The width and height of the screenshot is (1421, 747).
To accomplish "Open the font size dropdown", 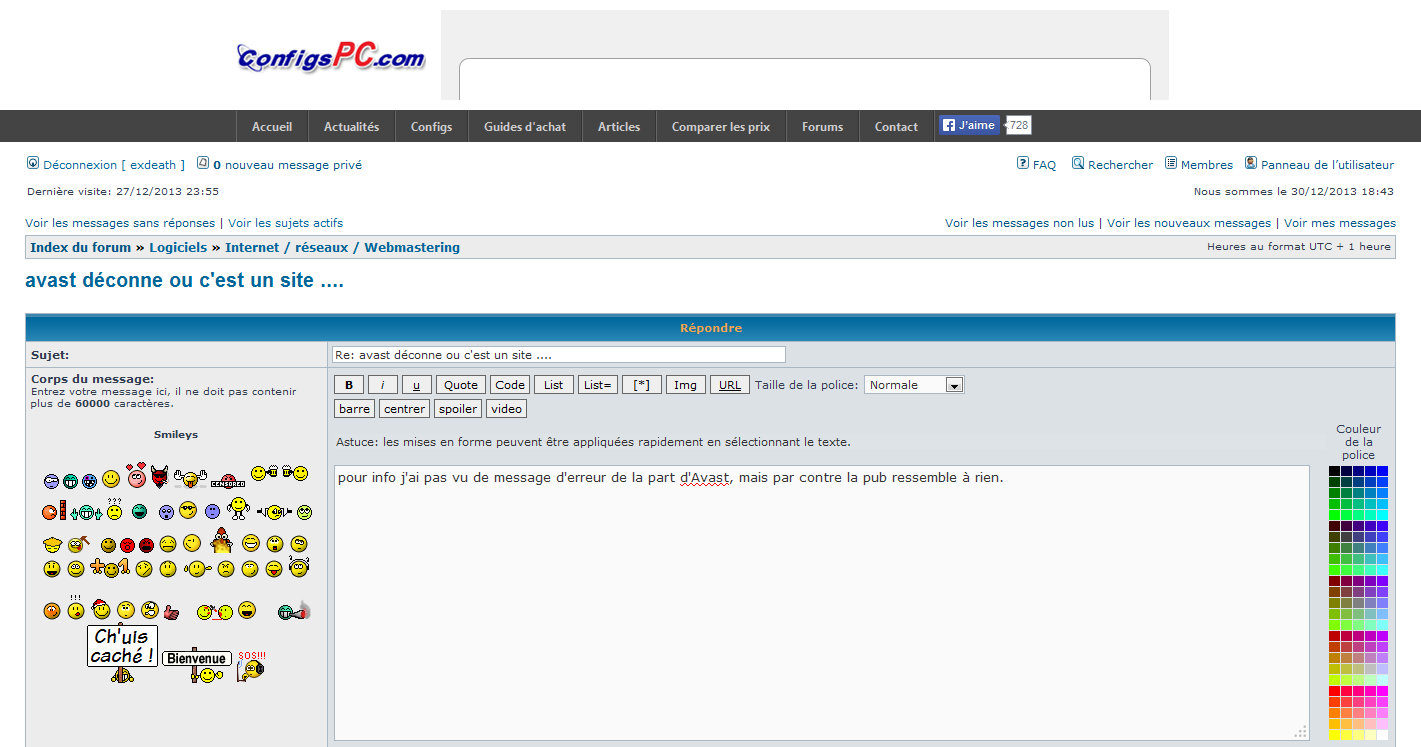I will [914, 385].
